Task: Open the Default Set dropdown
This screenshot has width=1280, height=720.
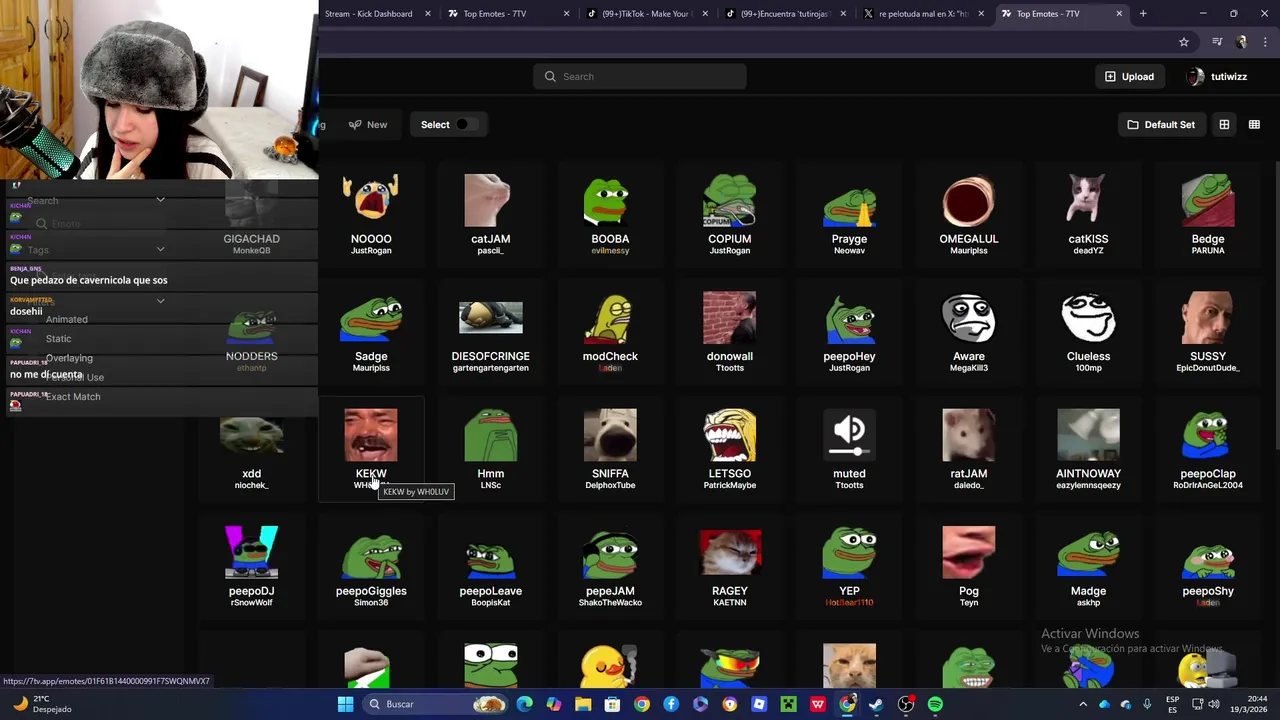Action: (1161, 125)
